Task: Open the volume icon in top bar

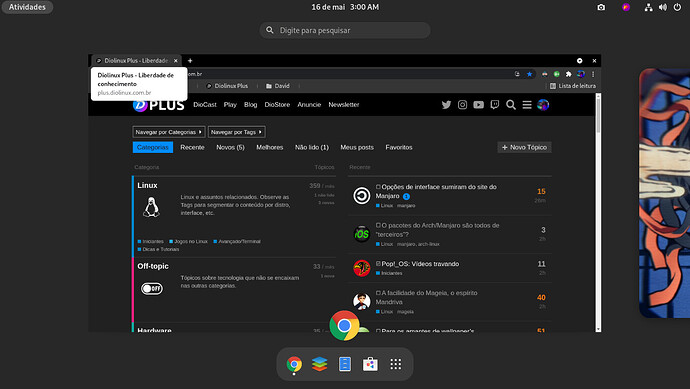Action: 663,7
